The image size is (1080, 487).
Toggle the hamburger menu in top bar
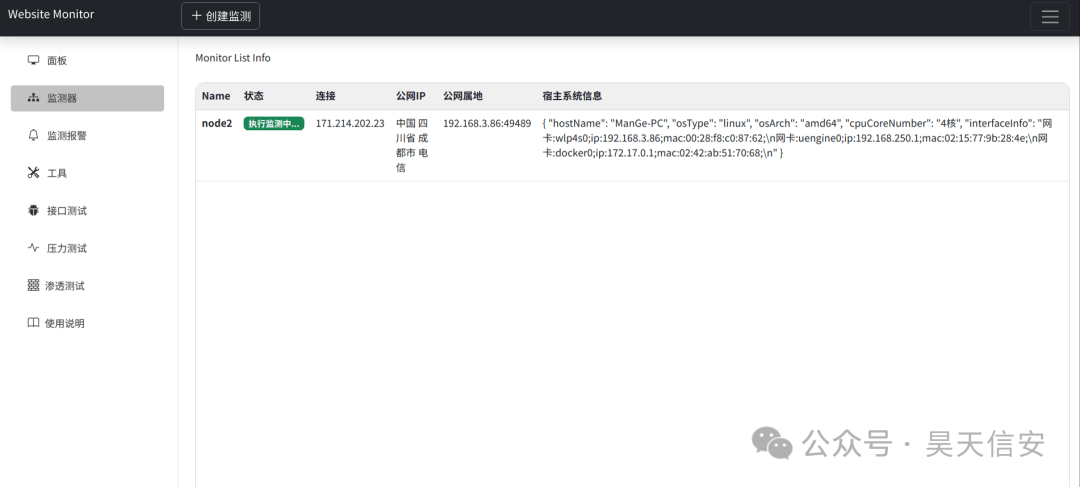tap(1050, 17)
